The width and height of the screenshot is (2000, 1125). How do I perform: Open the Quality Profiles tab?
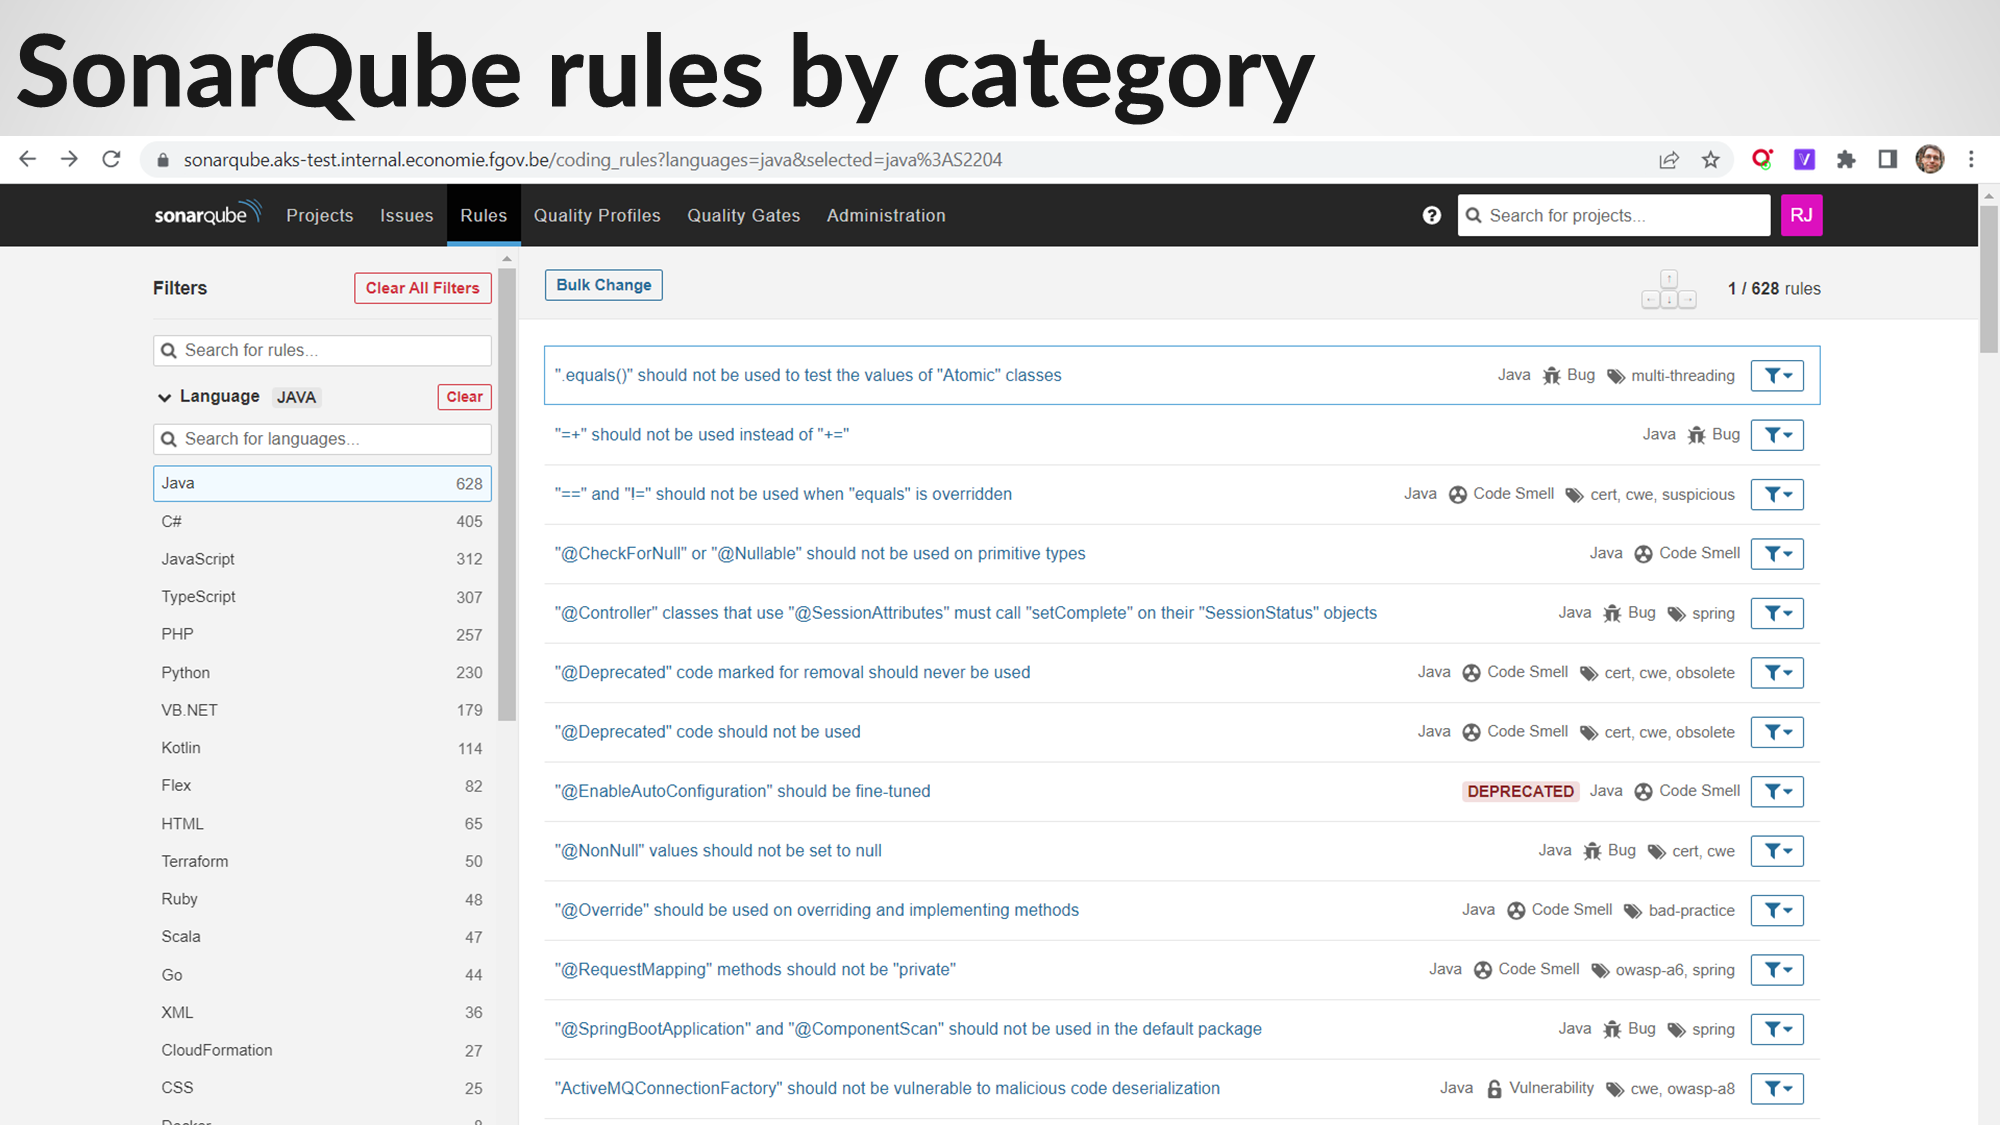(597, 215)
